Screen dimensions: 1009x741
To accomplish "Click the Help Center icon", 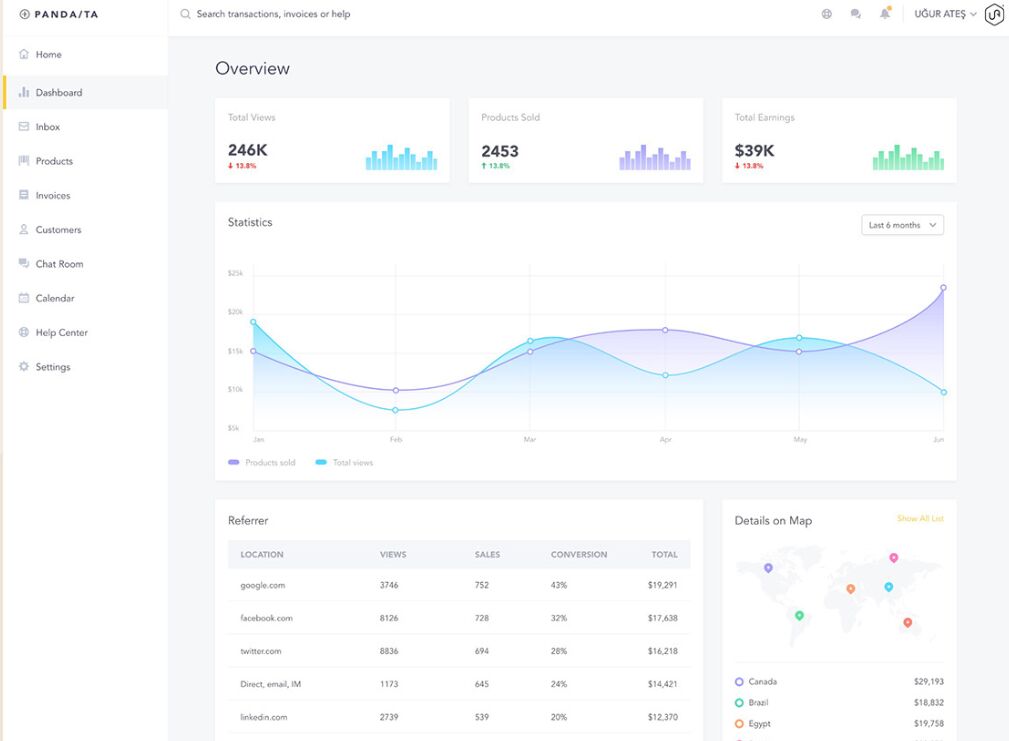I will 23,332.
